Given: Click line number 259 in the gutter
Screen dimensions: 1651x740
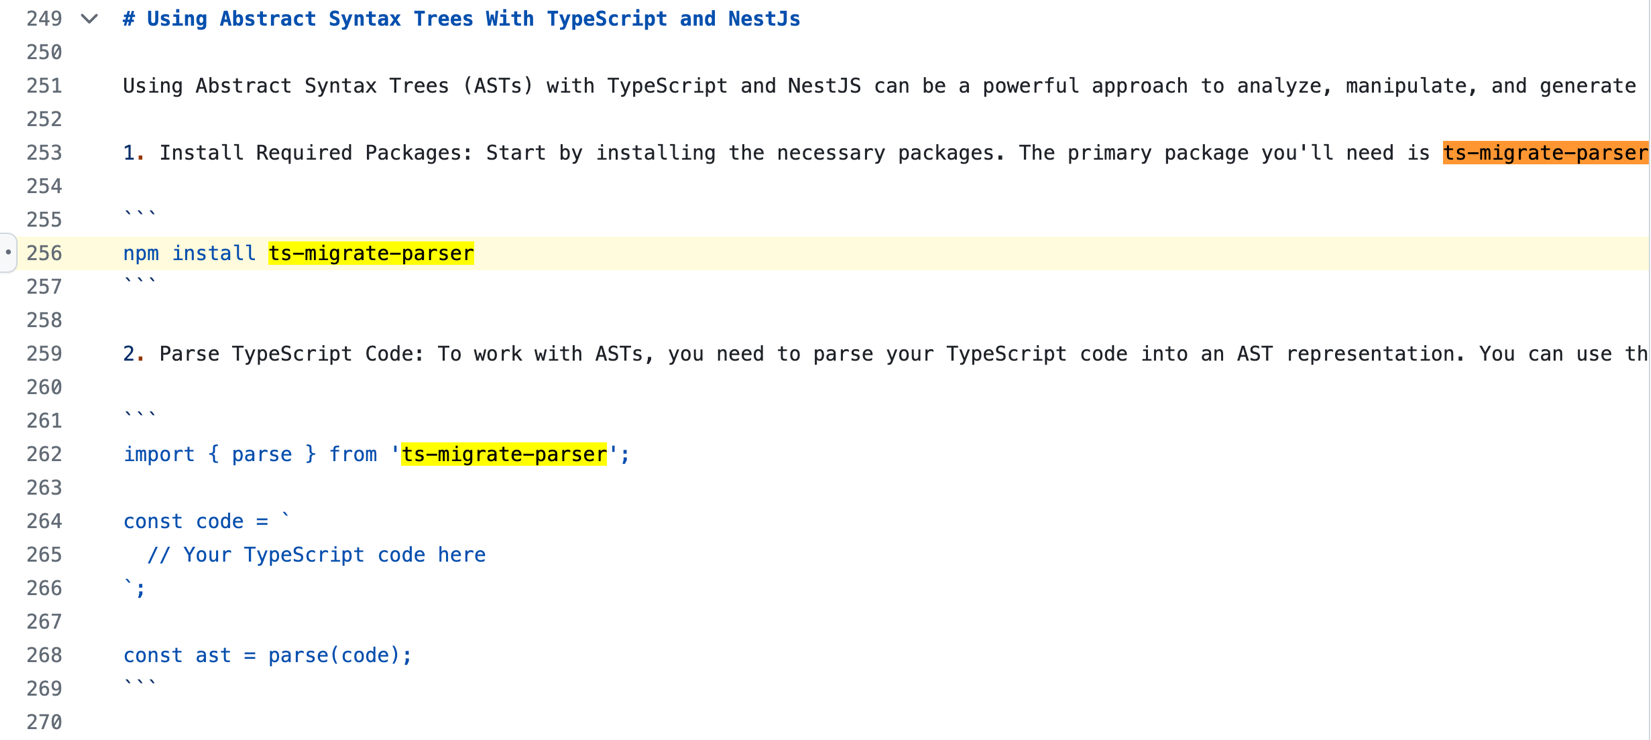Looking at the screenshot, I should tap(44, 354).
